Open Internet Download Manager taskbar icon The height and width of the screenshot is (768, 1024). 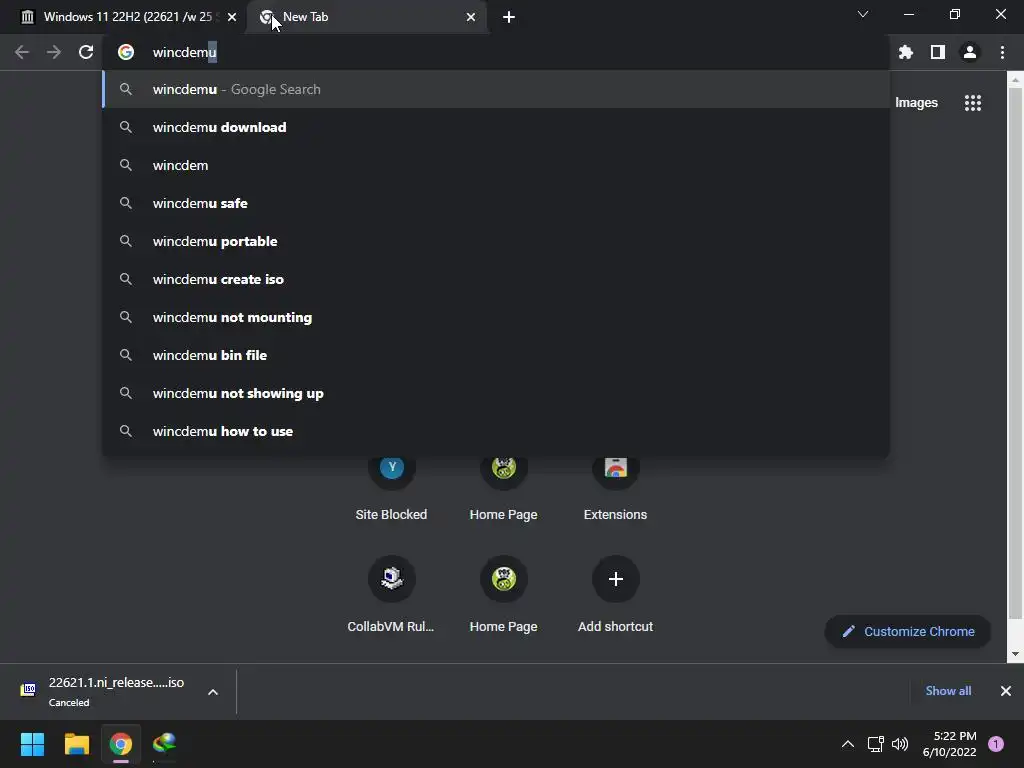[x=165, y=744]
